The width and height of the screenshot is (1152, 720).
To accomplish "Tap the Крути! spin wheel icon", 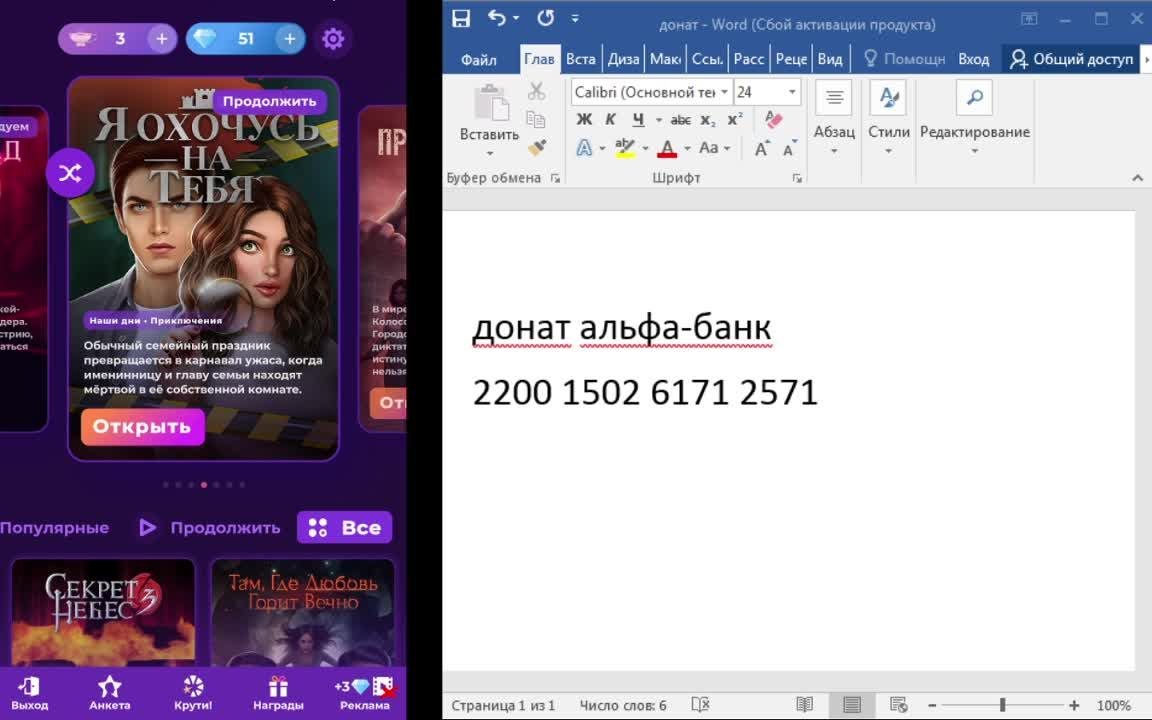I will click(x=193, y=691).
